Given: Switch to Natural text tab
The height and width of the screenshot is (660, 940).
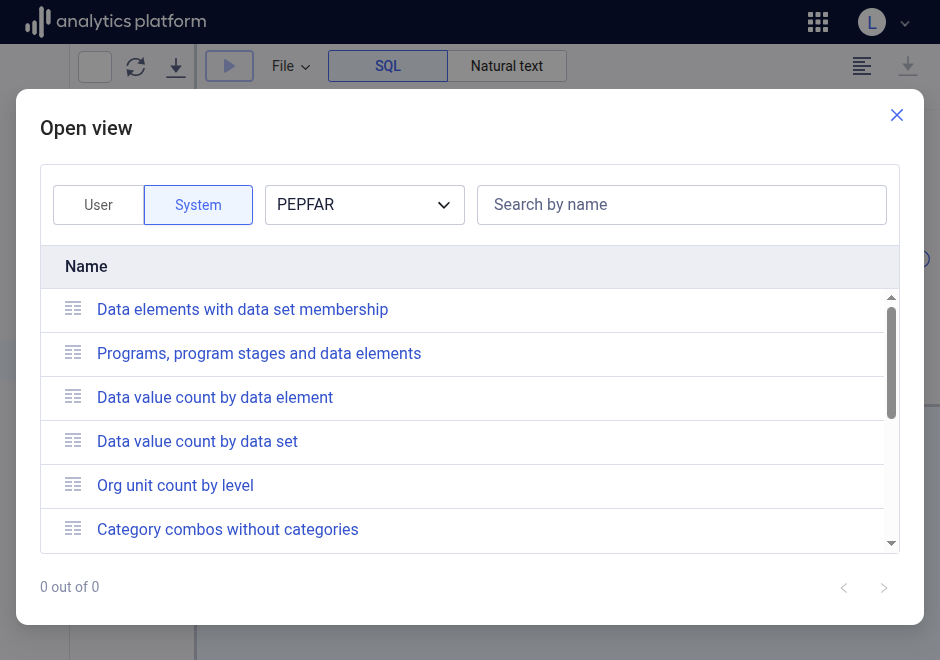Looking at the screenshot, I should 507,66.
